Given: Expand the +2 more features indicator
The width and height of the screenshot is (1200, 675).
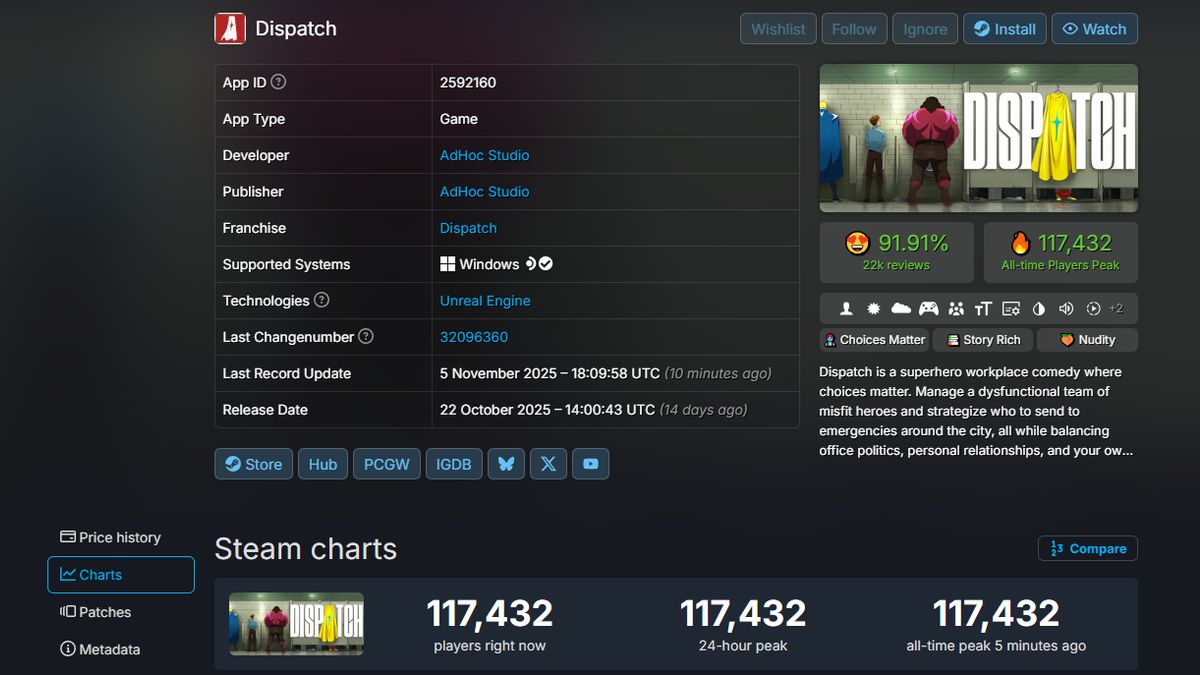Looking at the screenshot, I should point(1116,309).
